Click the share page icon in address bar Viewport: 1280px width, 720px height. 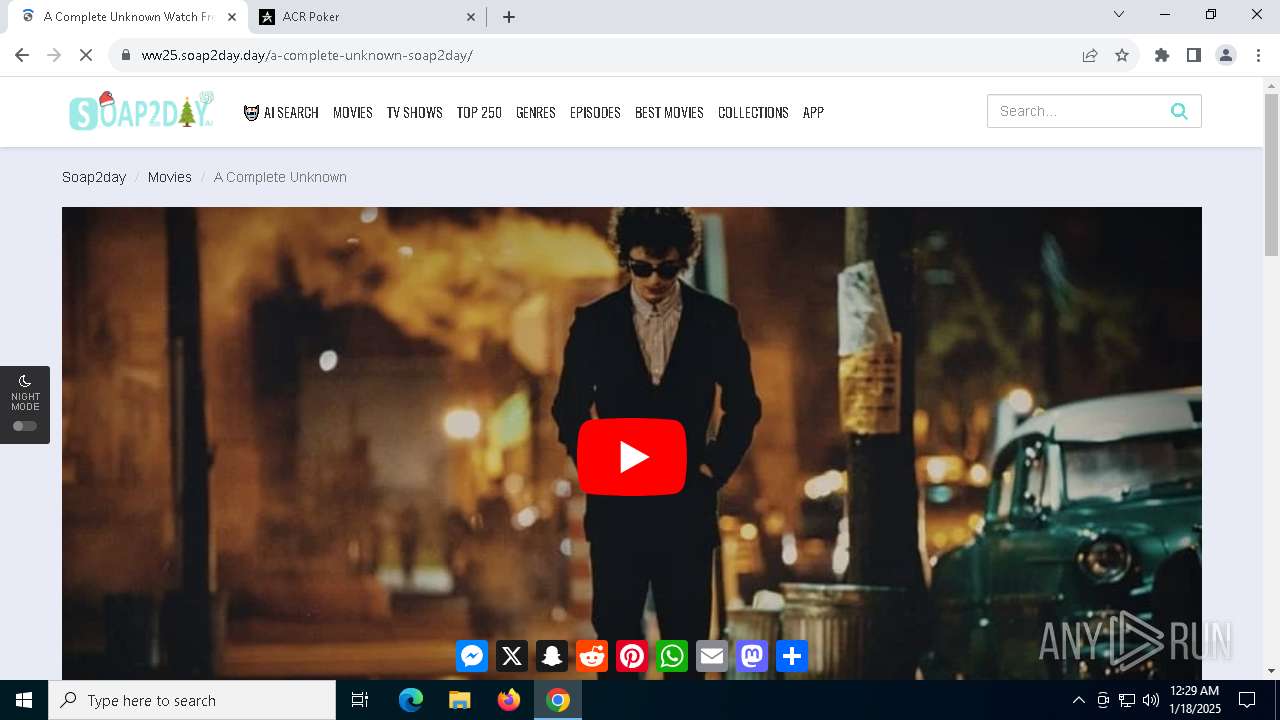click(x=1090, y=55)
